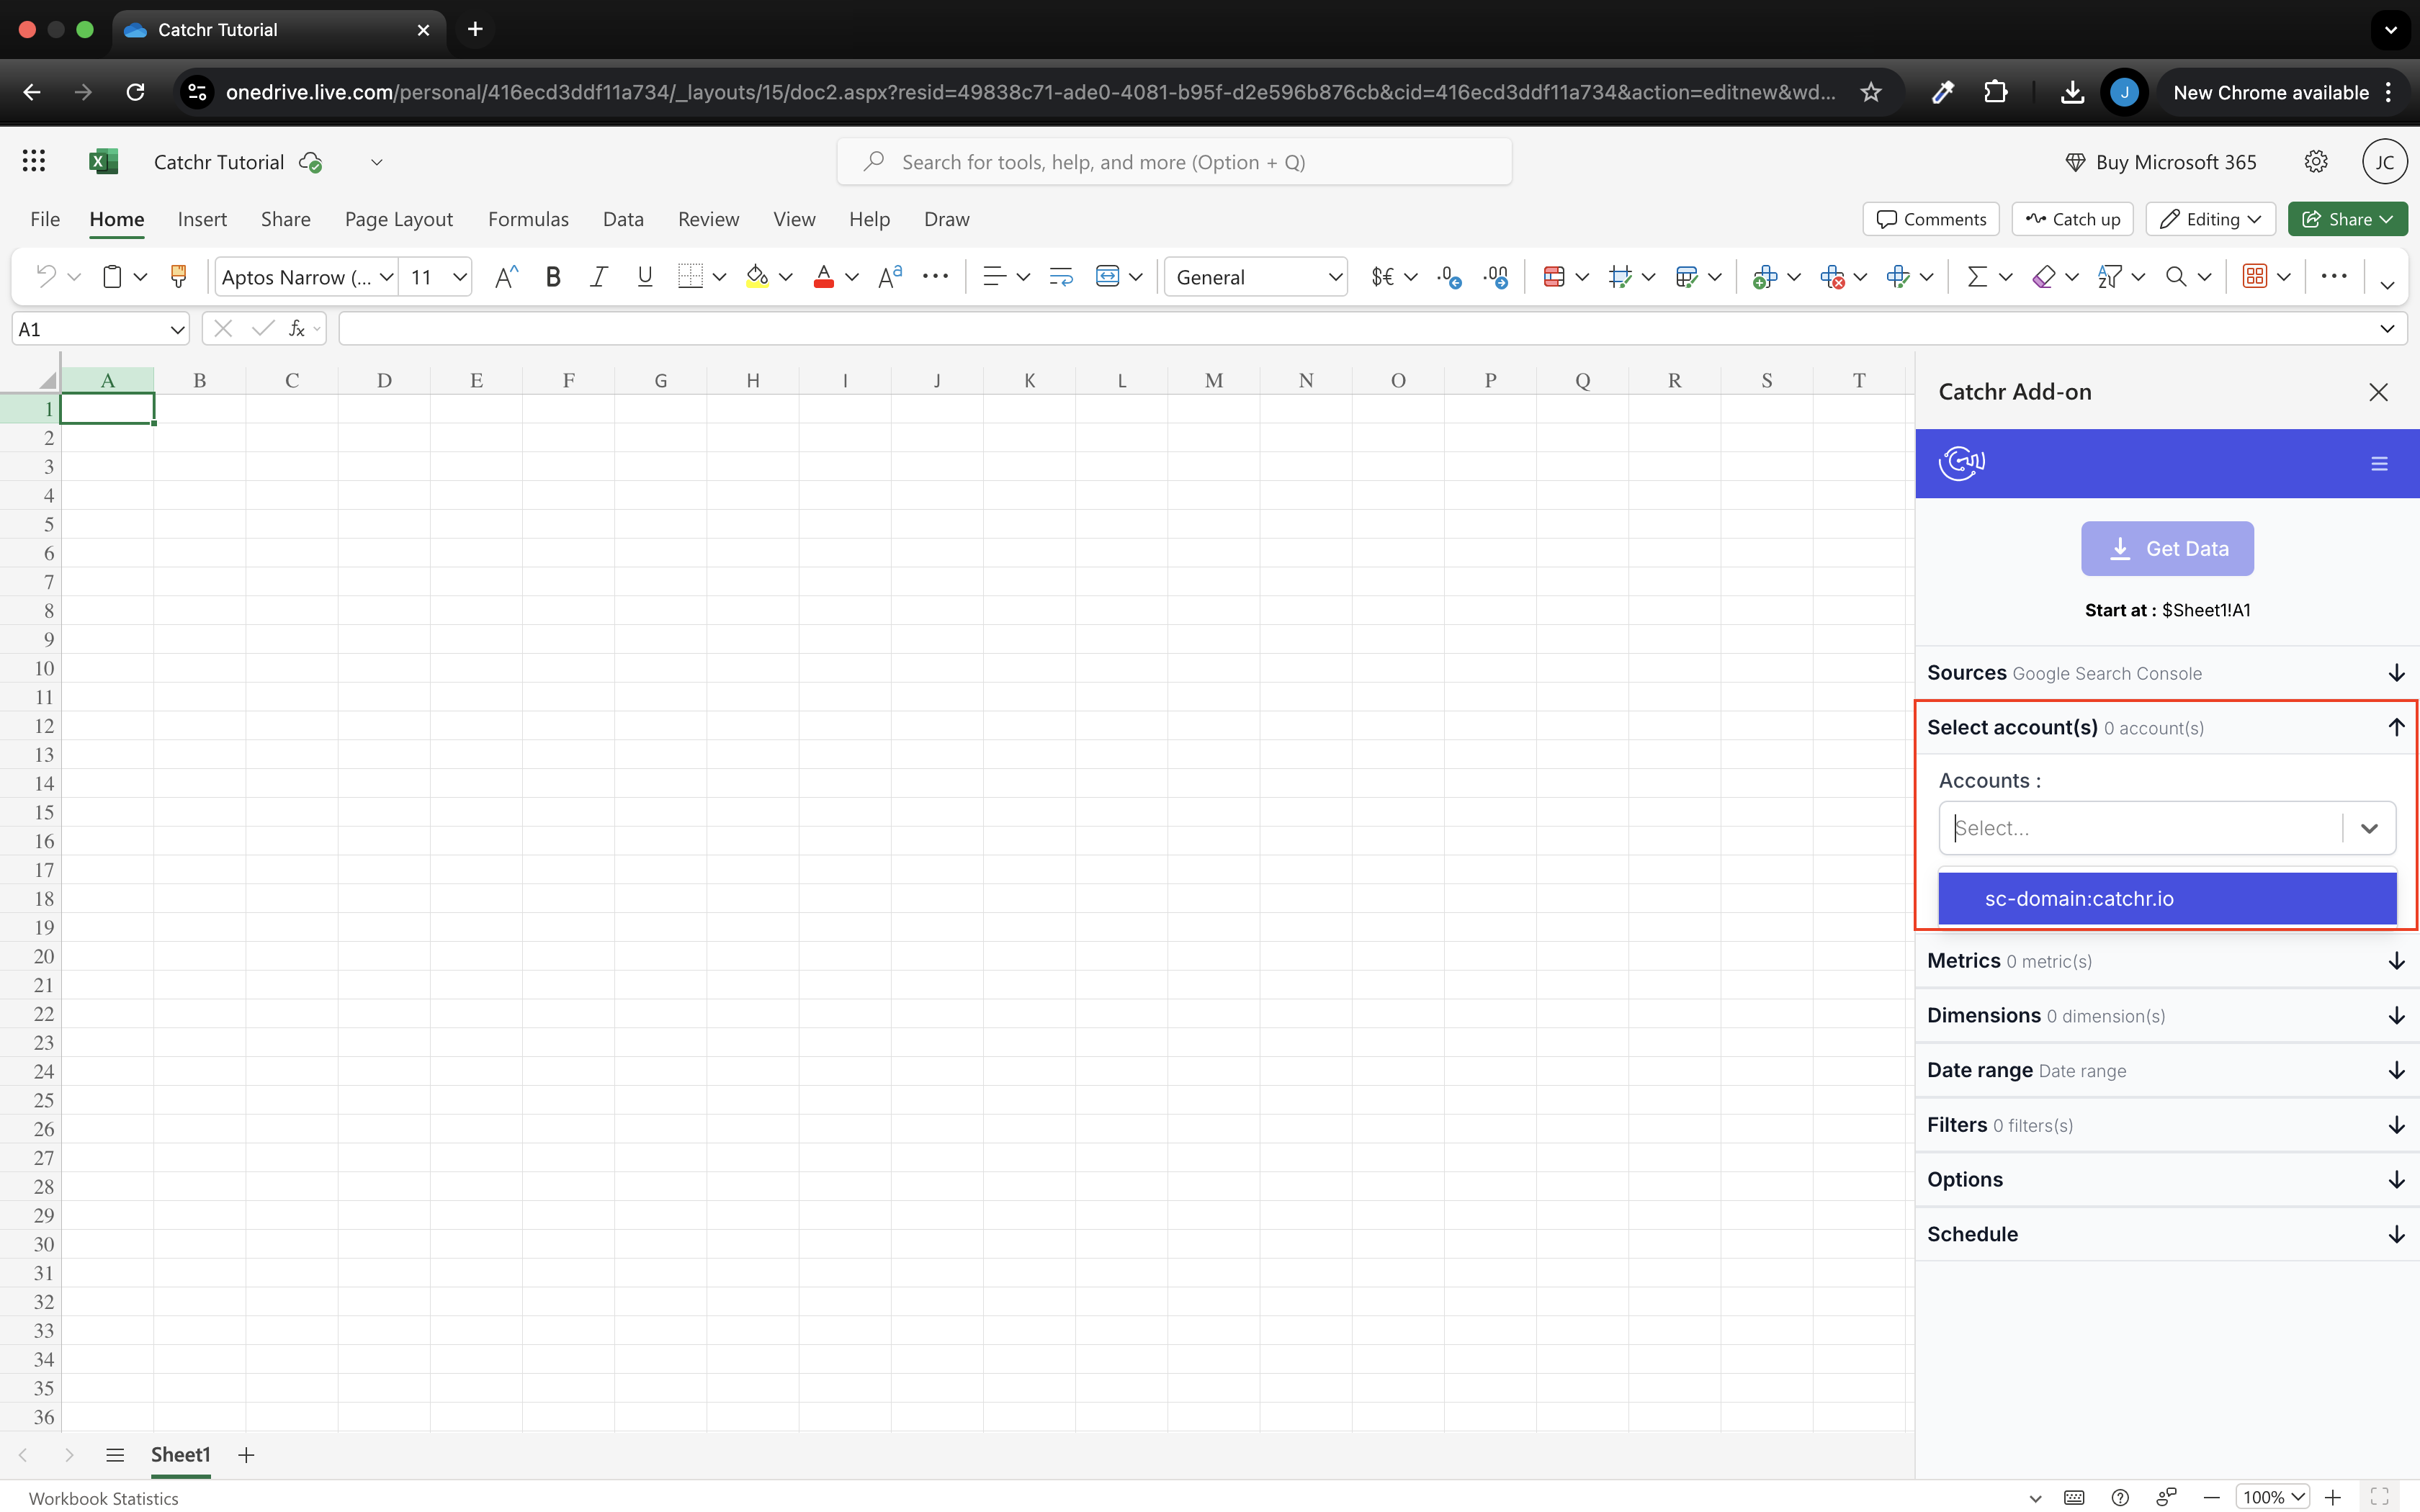Open the Comments pane button
The width and height of the screenshot is (2420, 1512).
coord(1931,219)
